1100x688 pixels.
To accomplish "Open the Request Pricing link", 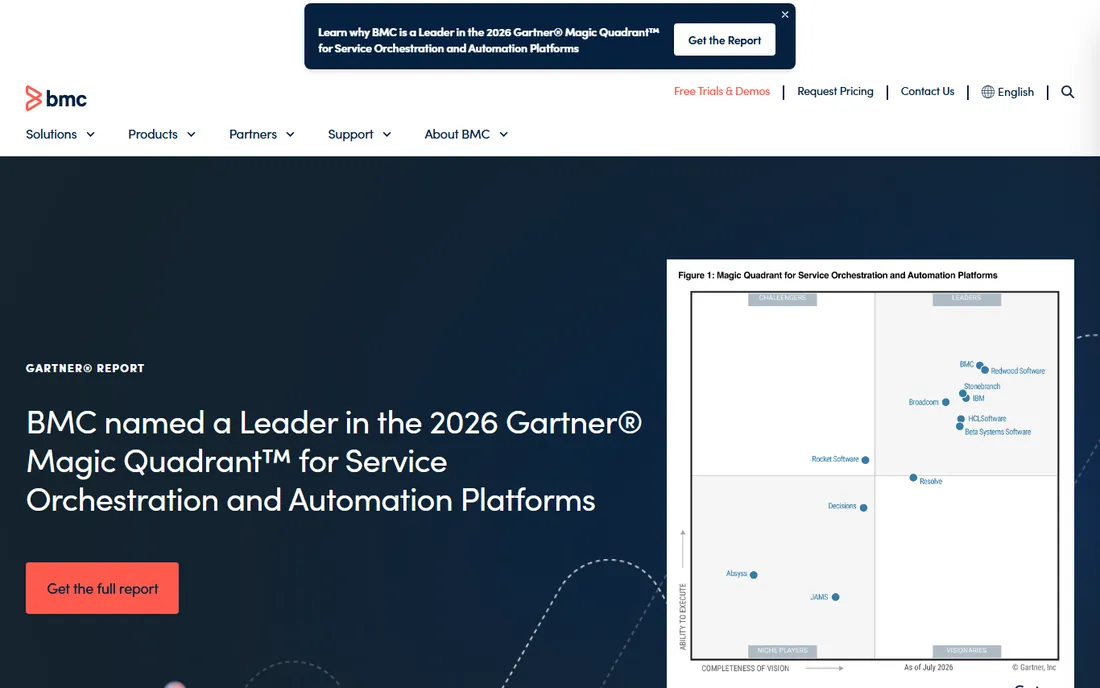I will point(835,91).
